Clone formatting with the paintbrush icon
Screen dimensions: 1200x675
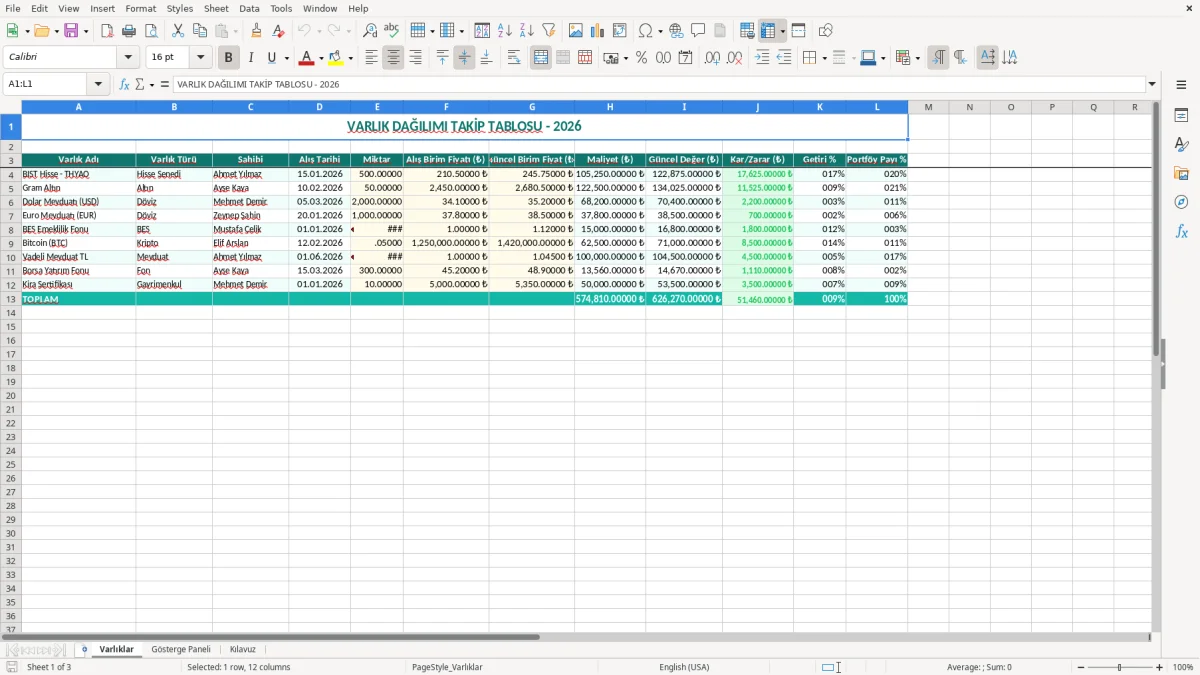click(257, 31)
